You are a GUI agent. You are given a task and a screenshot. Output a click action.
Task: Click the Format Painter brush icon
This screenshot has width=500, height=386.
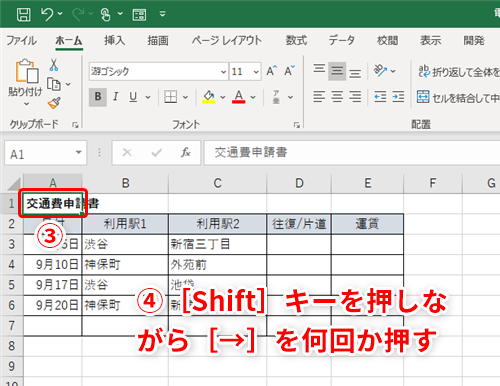(x=54, y=103)
